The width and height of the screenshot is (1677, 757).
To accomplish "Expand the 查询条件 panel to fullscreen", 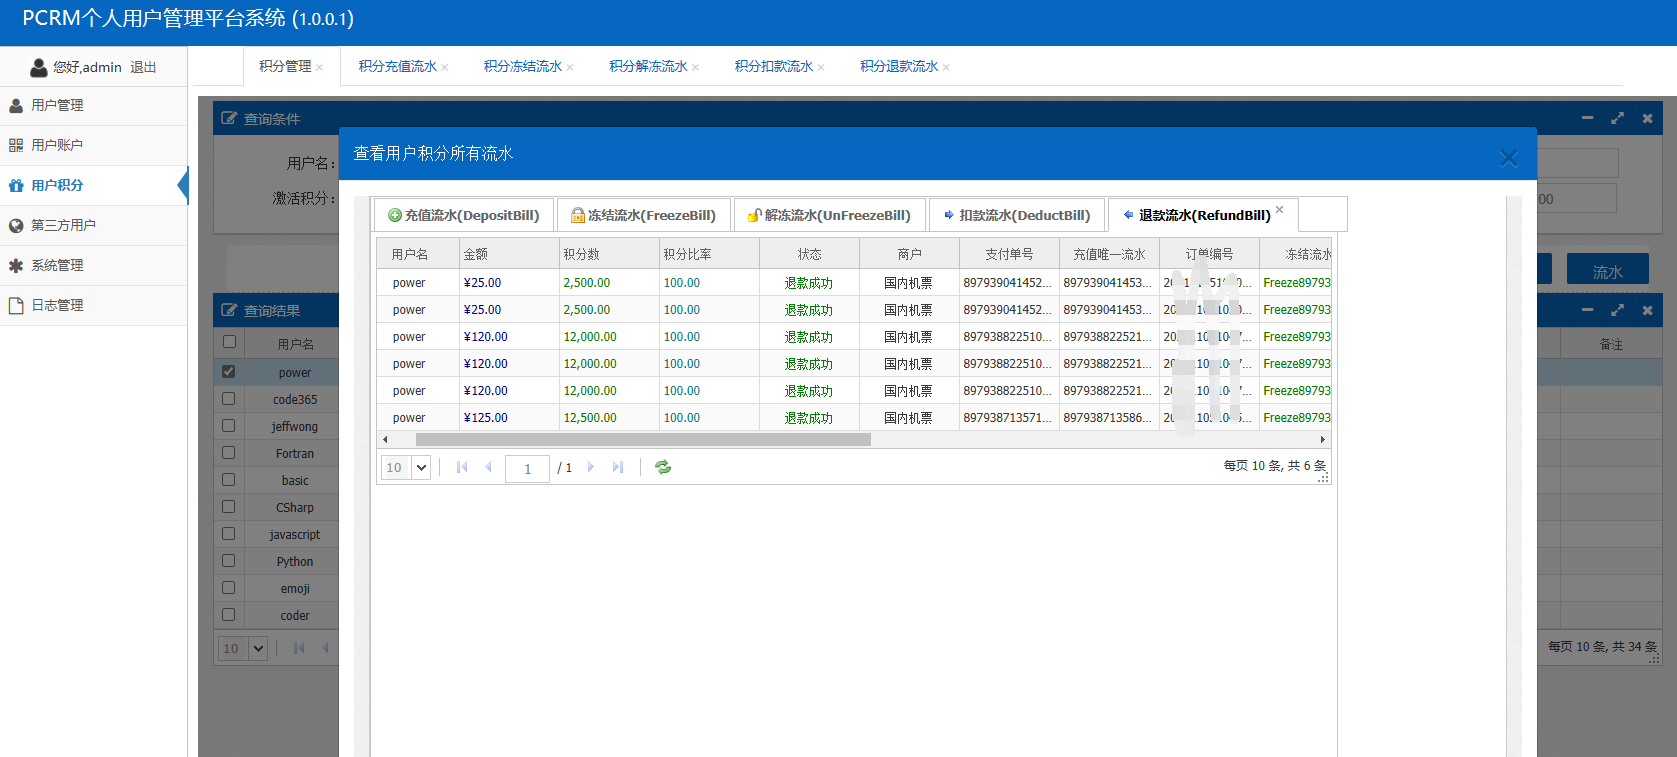I will (x=1617, y=118).
